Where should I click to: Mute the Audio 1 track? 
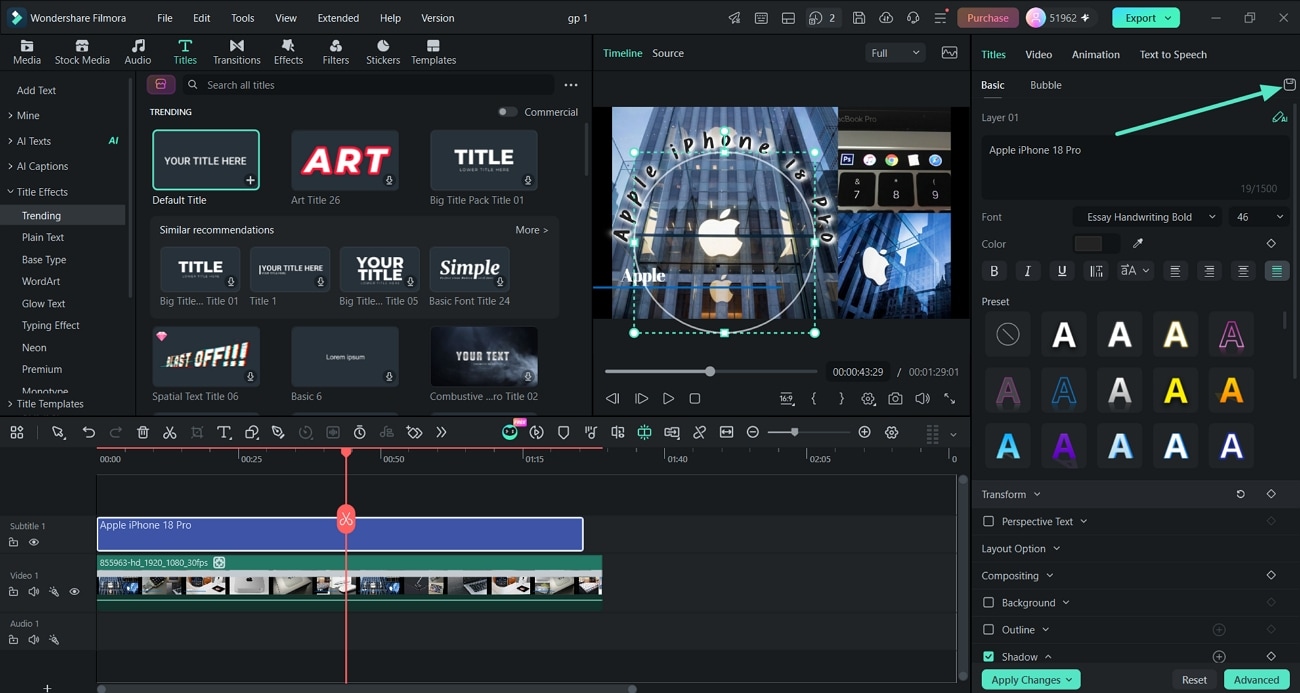click(x=34, y=640)
